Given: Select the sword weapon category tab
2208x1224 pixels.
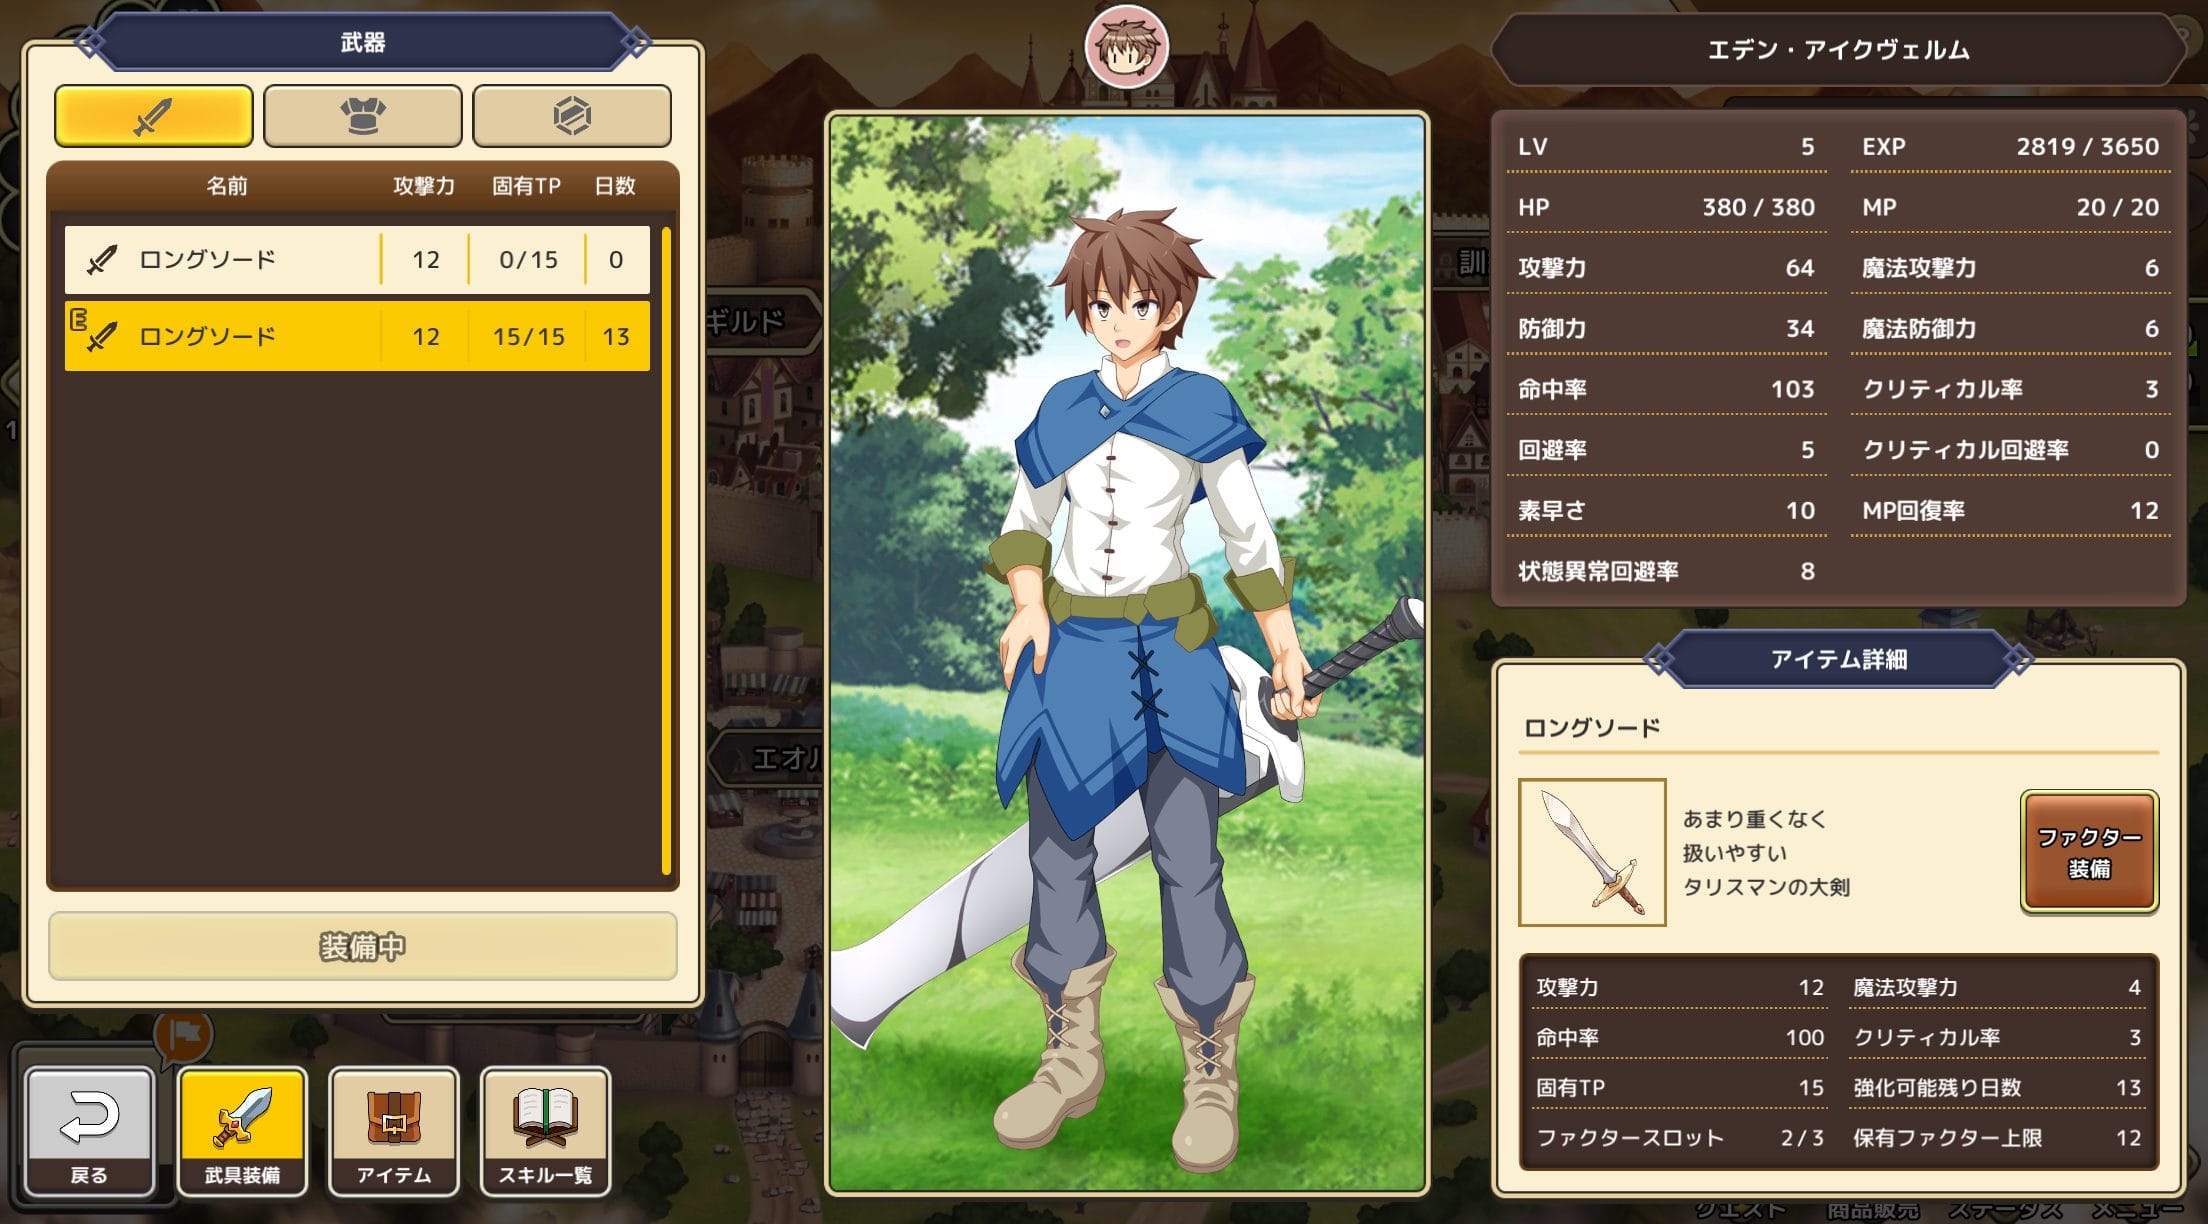Looking at the screenshot, I should pyautogui.click(x=153, y=116).
